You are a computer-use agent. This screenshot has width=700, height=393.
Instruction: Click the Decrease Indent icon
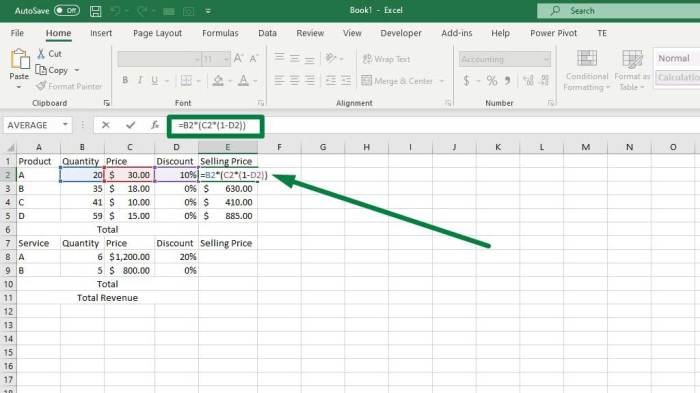(x=331, y=80)
